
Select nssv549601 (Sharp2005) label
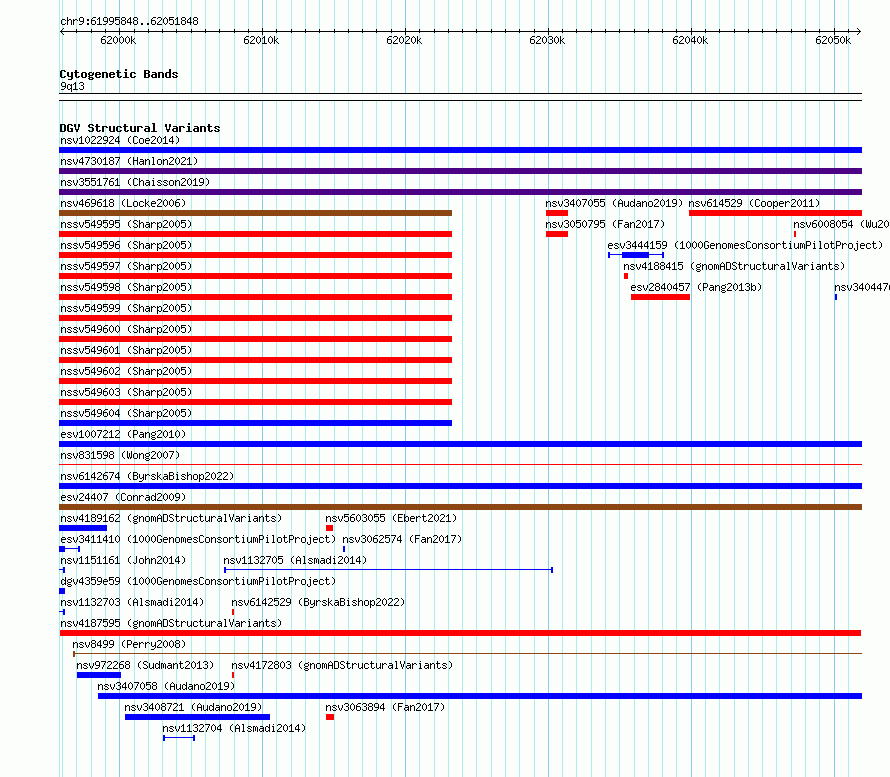click(126, 350)
